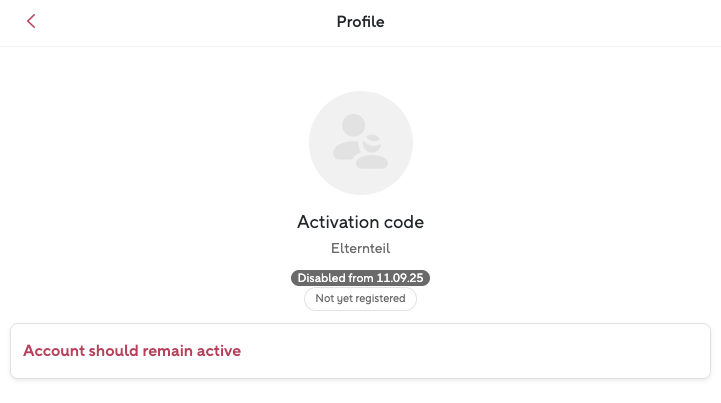Click the Activation code name heading
The width and height of the screenshot is (721, 403).
click(x=360, y=222)
